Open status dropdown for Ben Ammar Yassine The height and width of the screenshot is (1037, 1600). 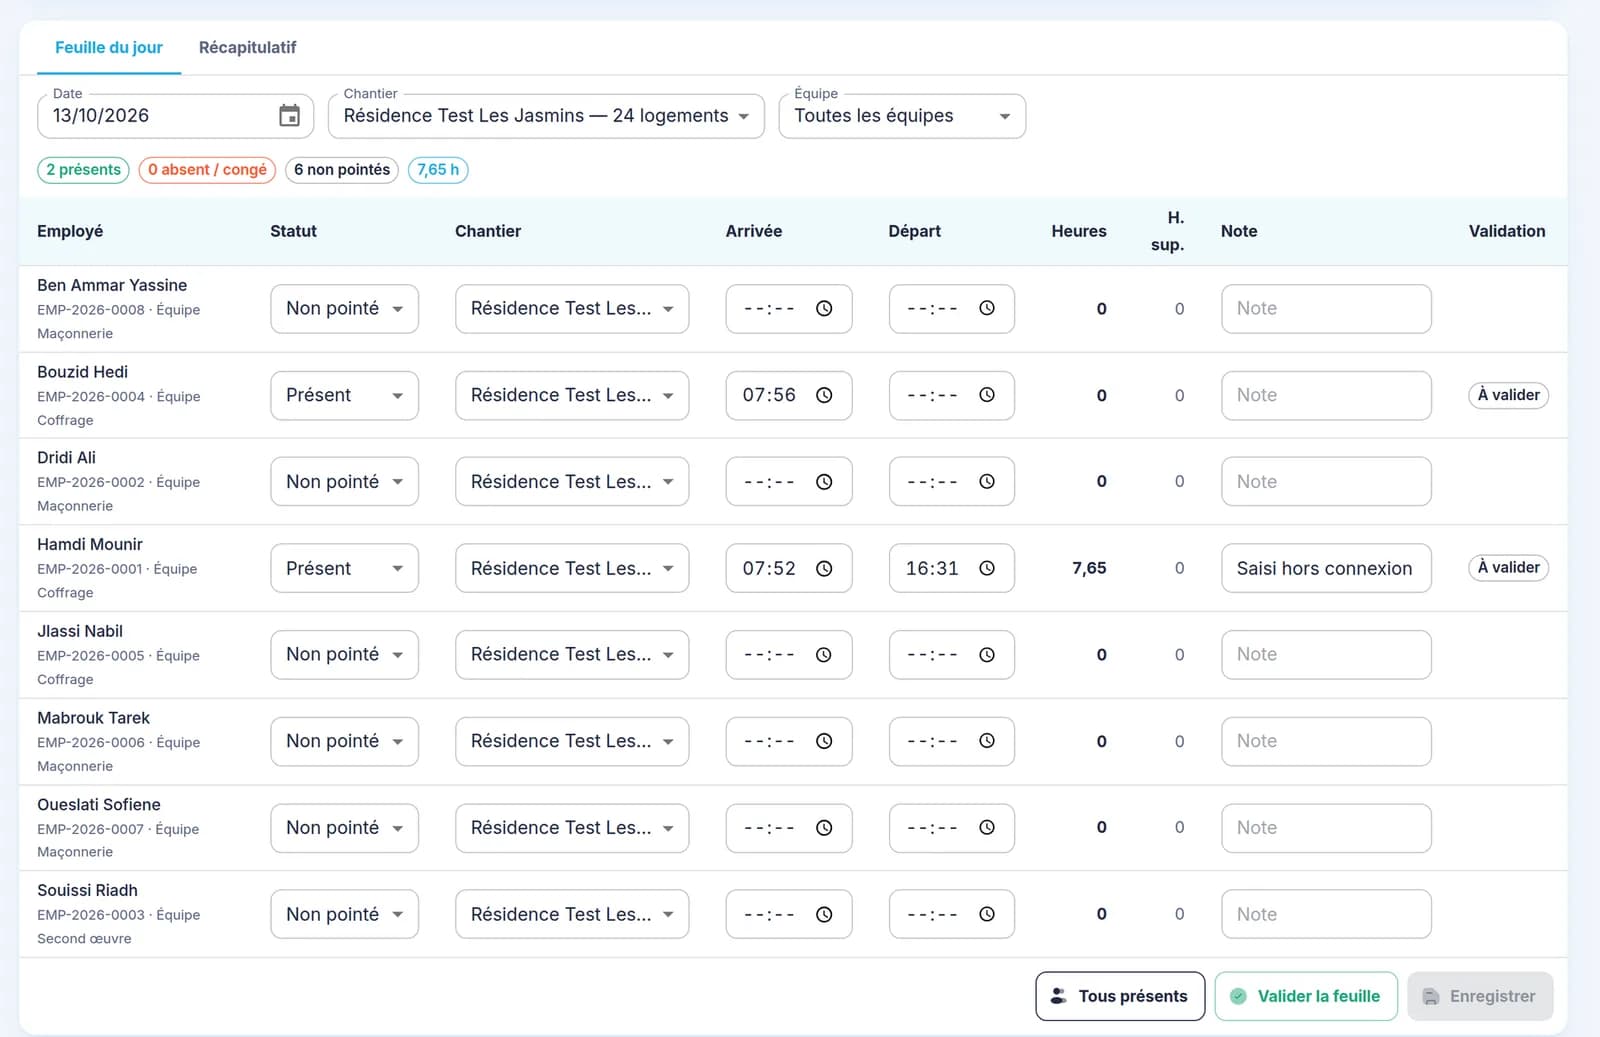(344, 309)
